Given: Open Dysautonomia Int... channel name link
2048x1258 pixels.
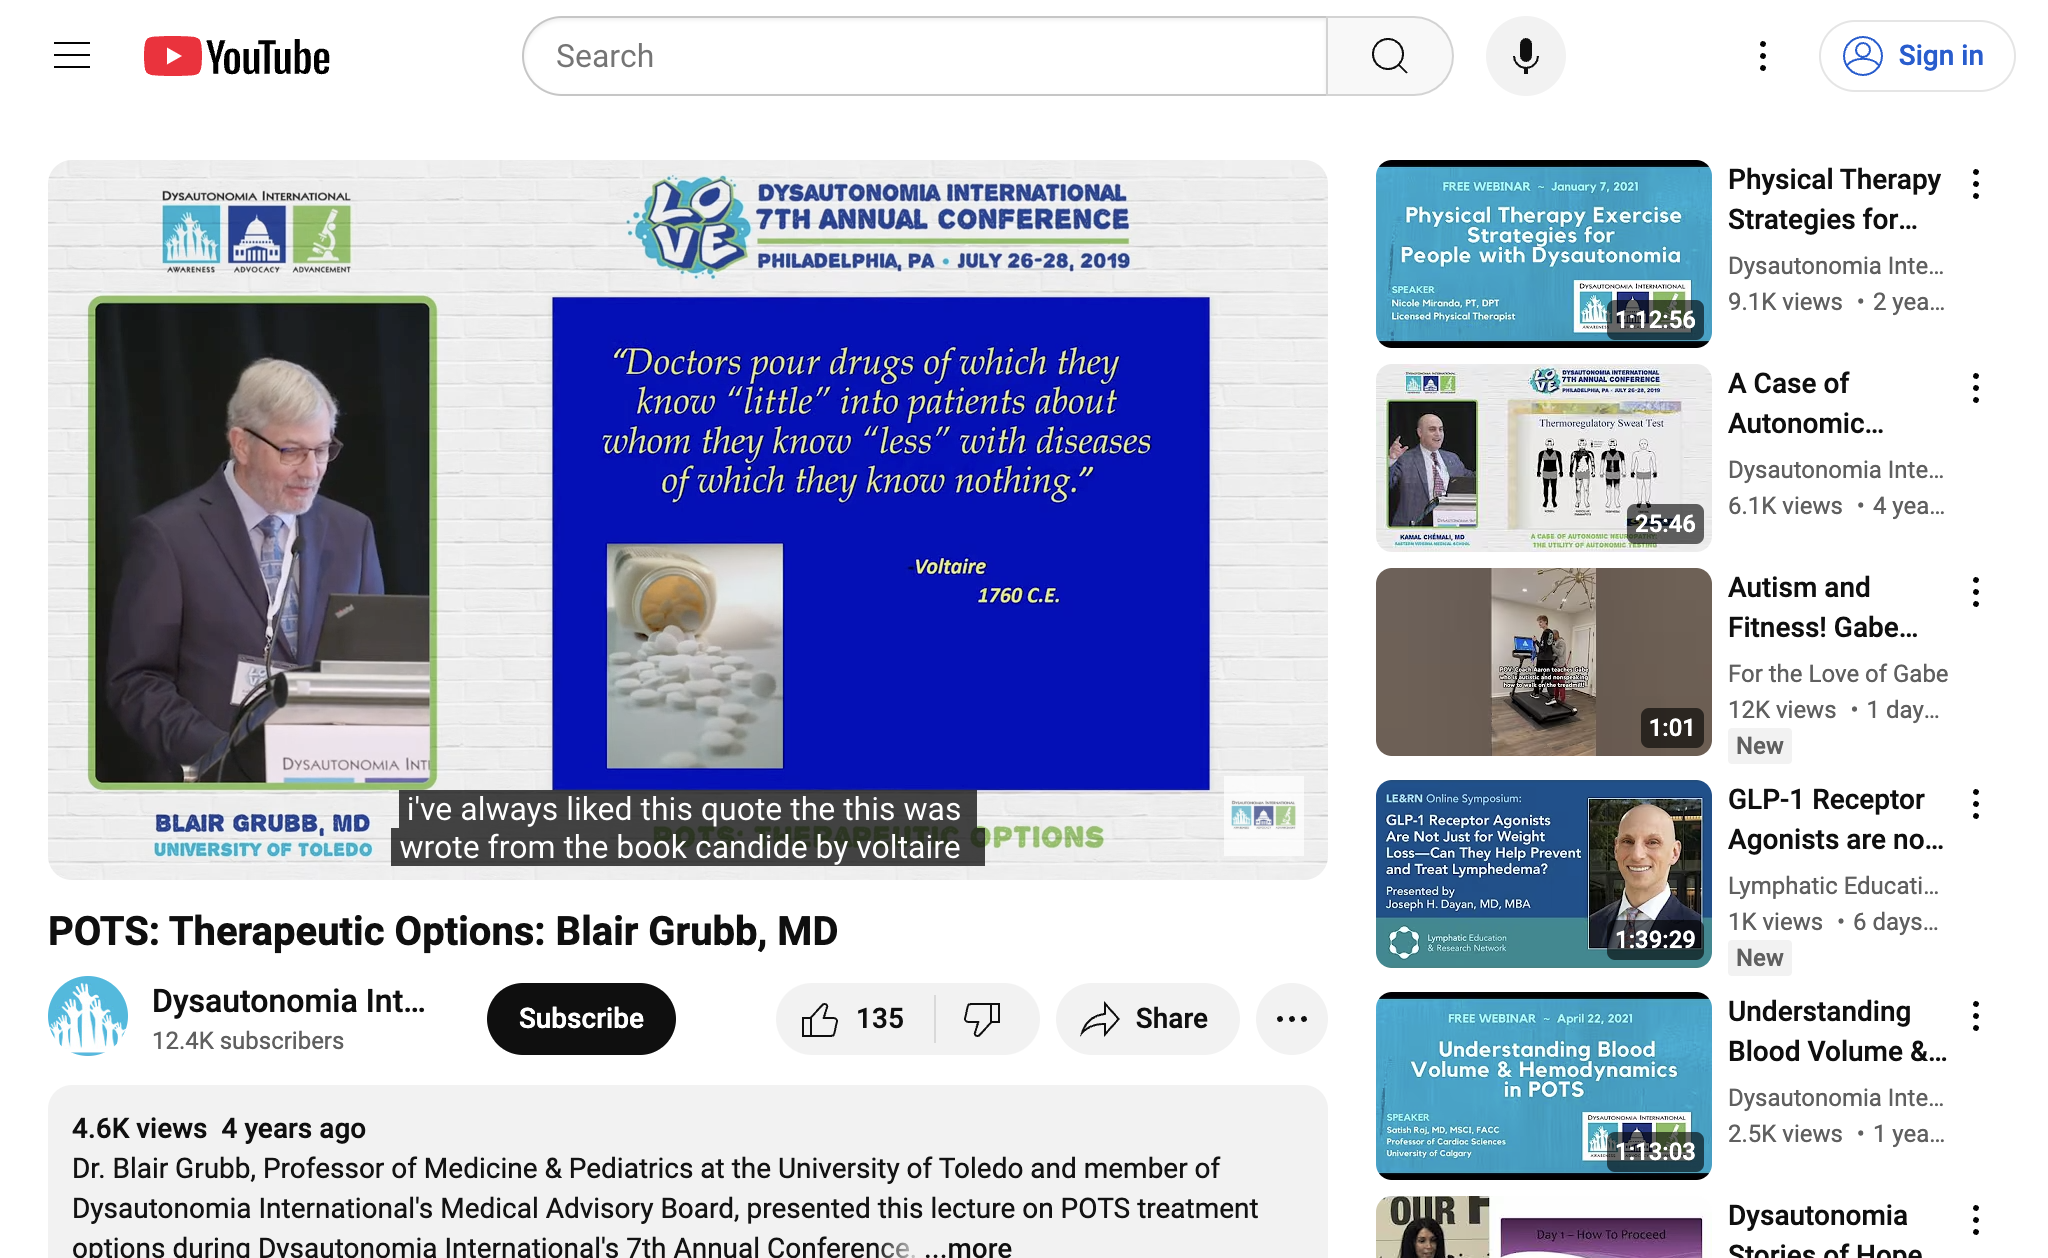Looking at the screenshot, I should pyautogui.click(x=288, y=1001).
